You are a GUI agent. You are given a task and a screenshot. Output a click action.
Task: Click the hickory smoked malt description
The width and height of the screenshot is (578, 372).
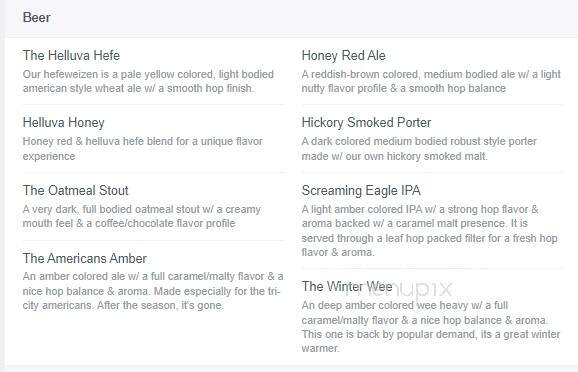(x=419, y=149)
